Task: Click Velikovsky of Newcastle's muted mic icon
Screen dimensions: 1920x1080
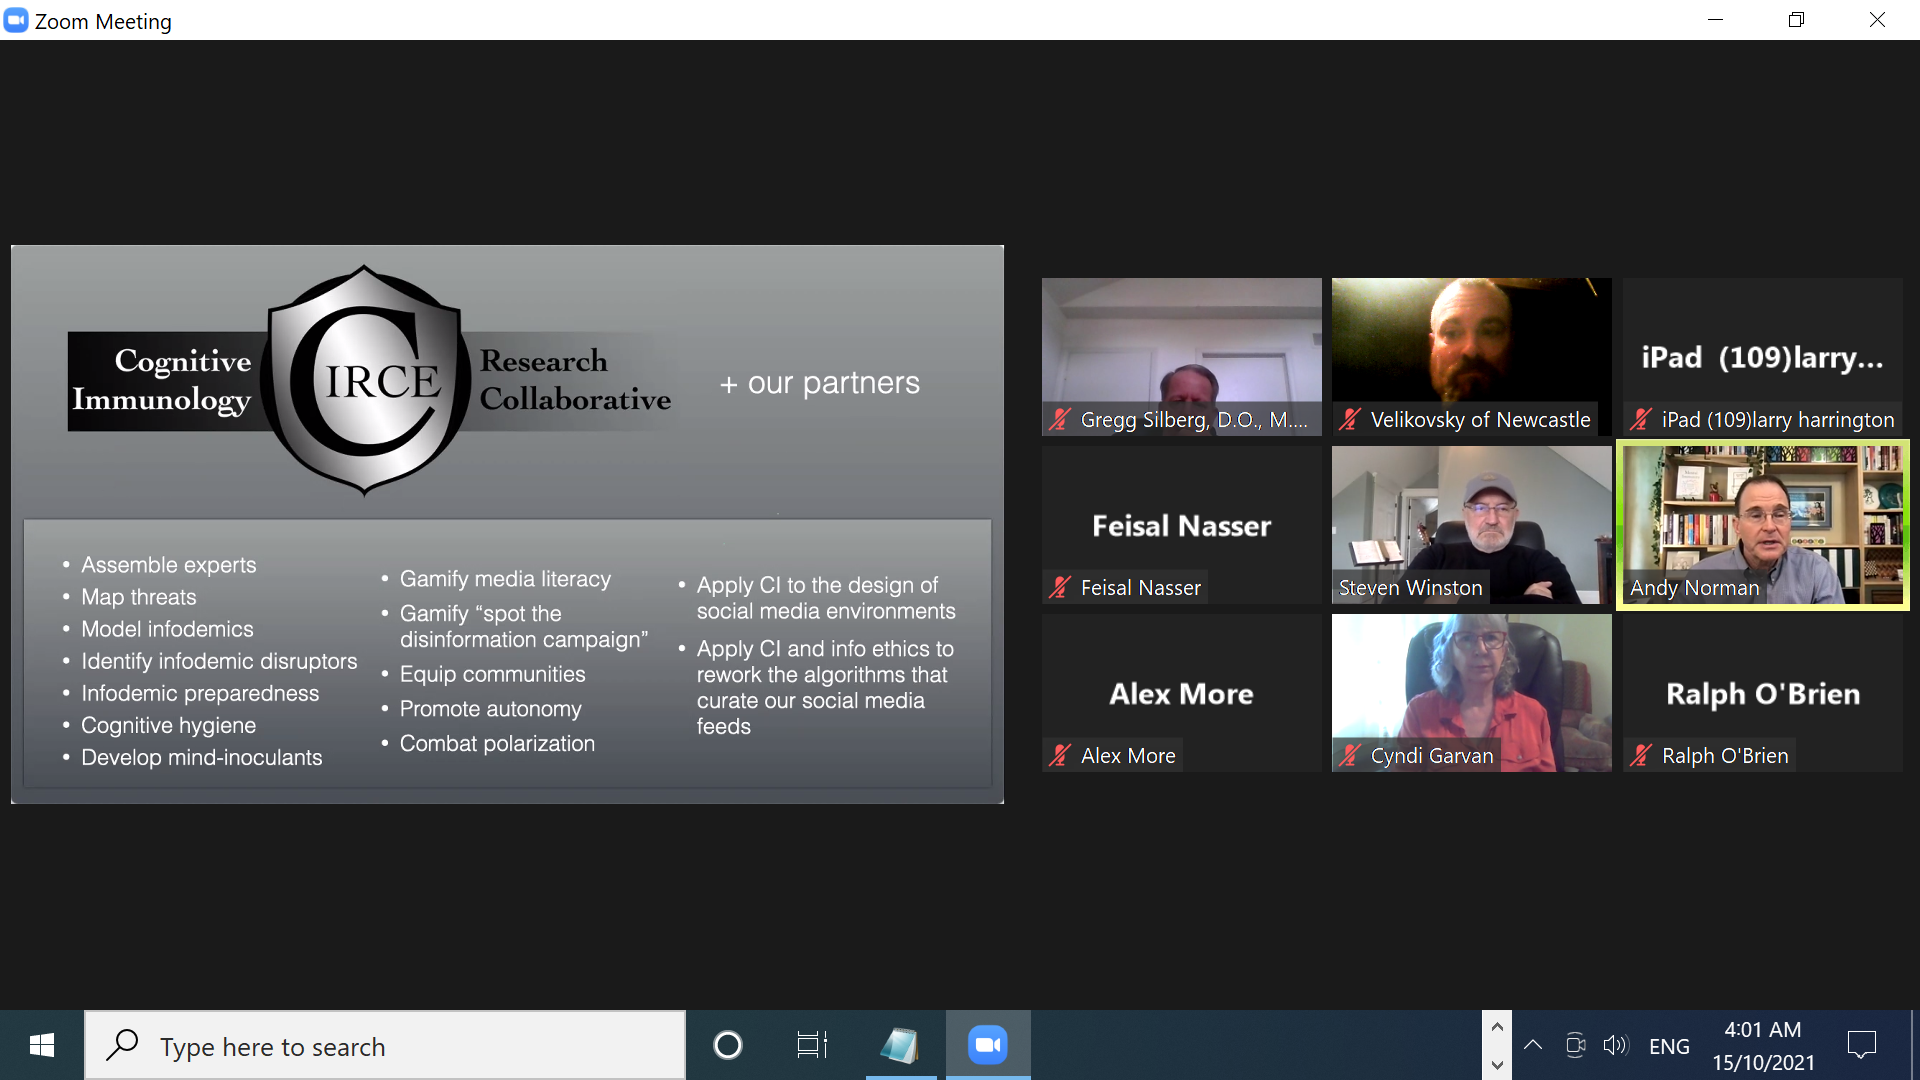Action: coord(1350,420)
